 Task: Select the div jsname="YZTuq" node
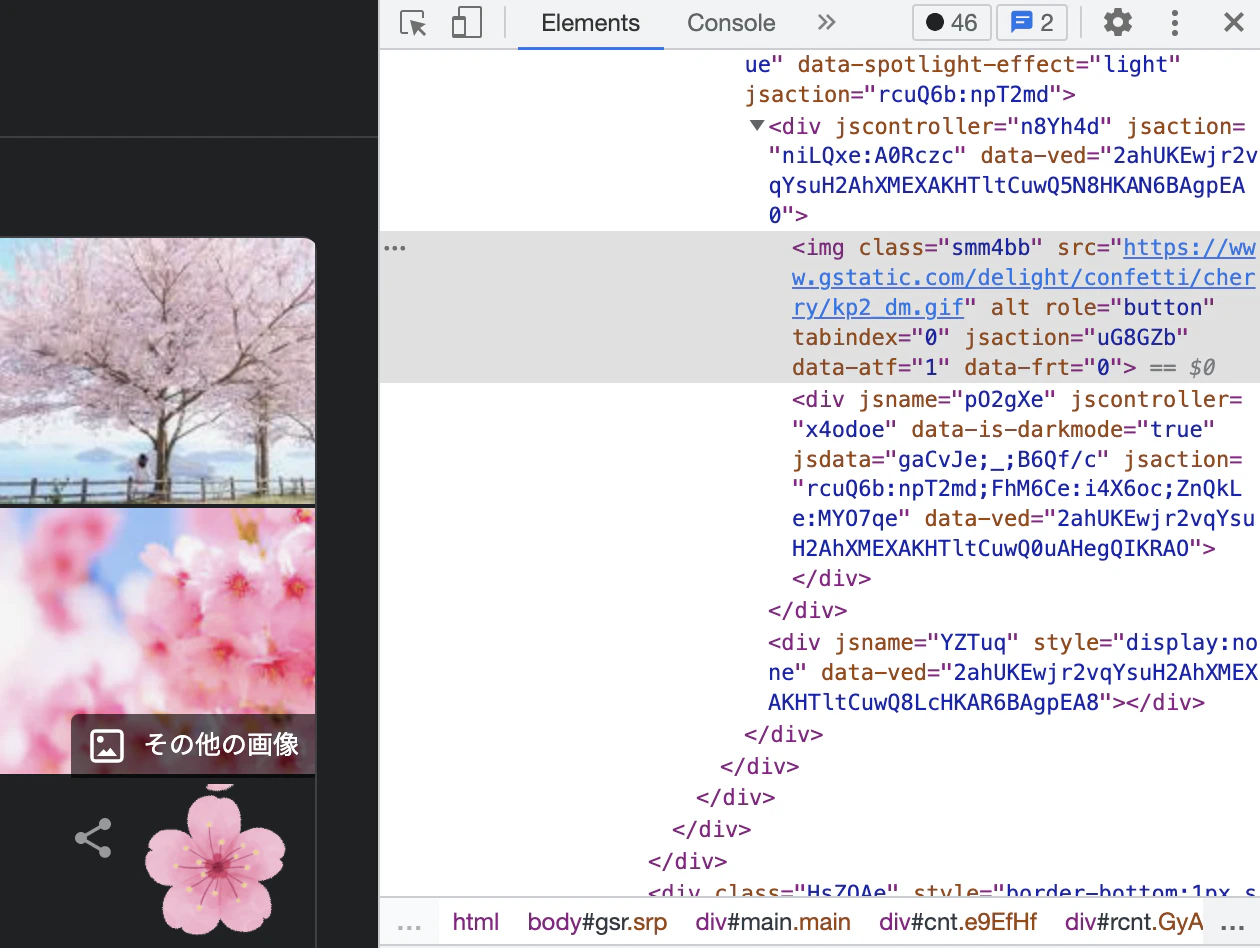tap(1012, 672)
